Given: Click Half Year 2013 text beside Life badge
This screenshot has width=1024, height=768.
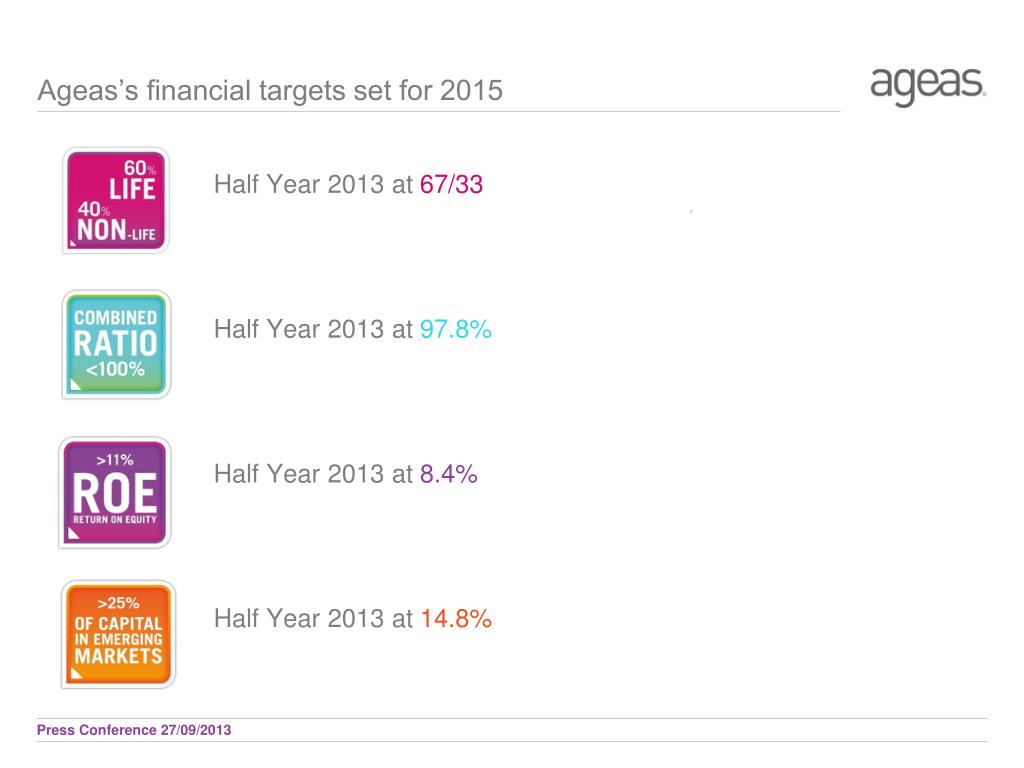Looking at the screenshot, I should pyautogui.click(x=299, y=184).
